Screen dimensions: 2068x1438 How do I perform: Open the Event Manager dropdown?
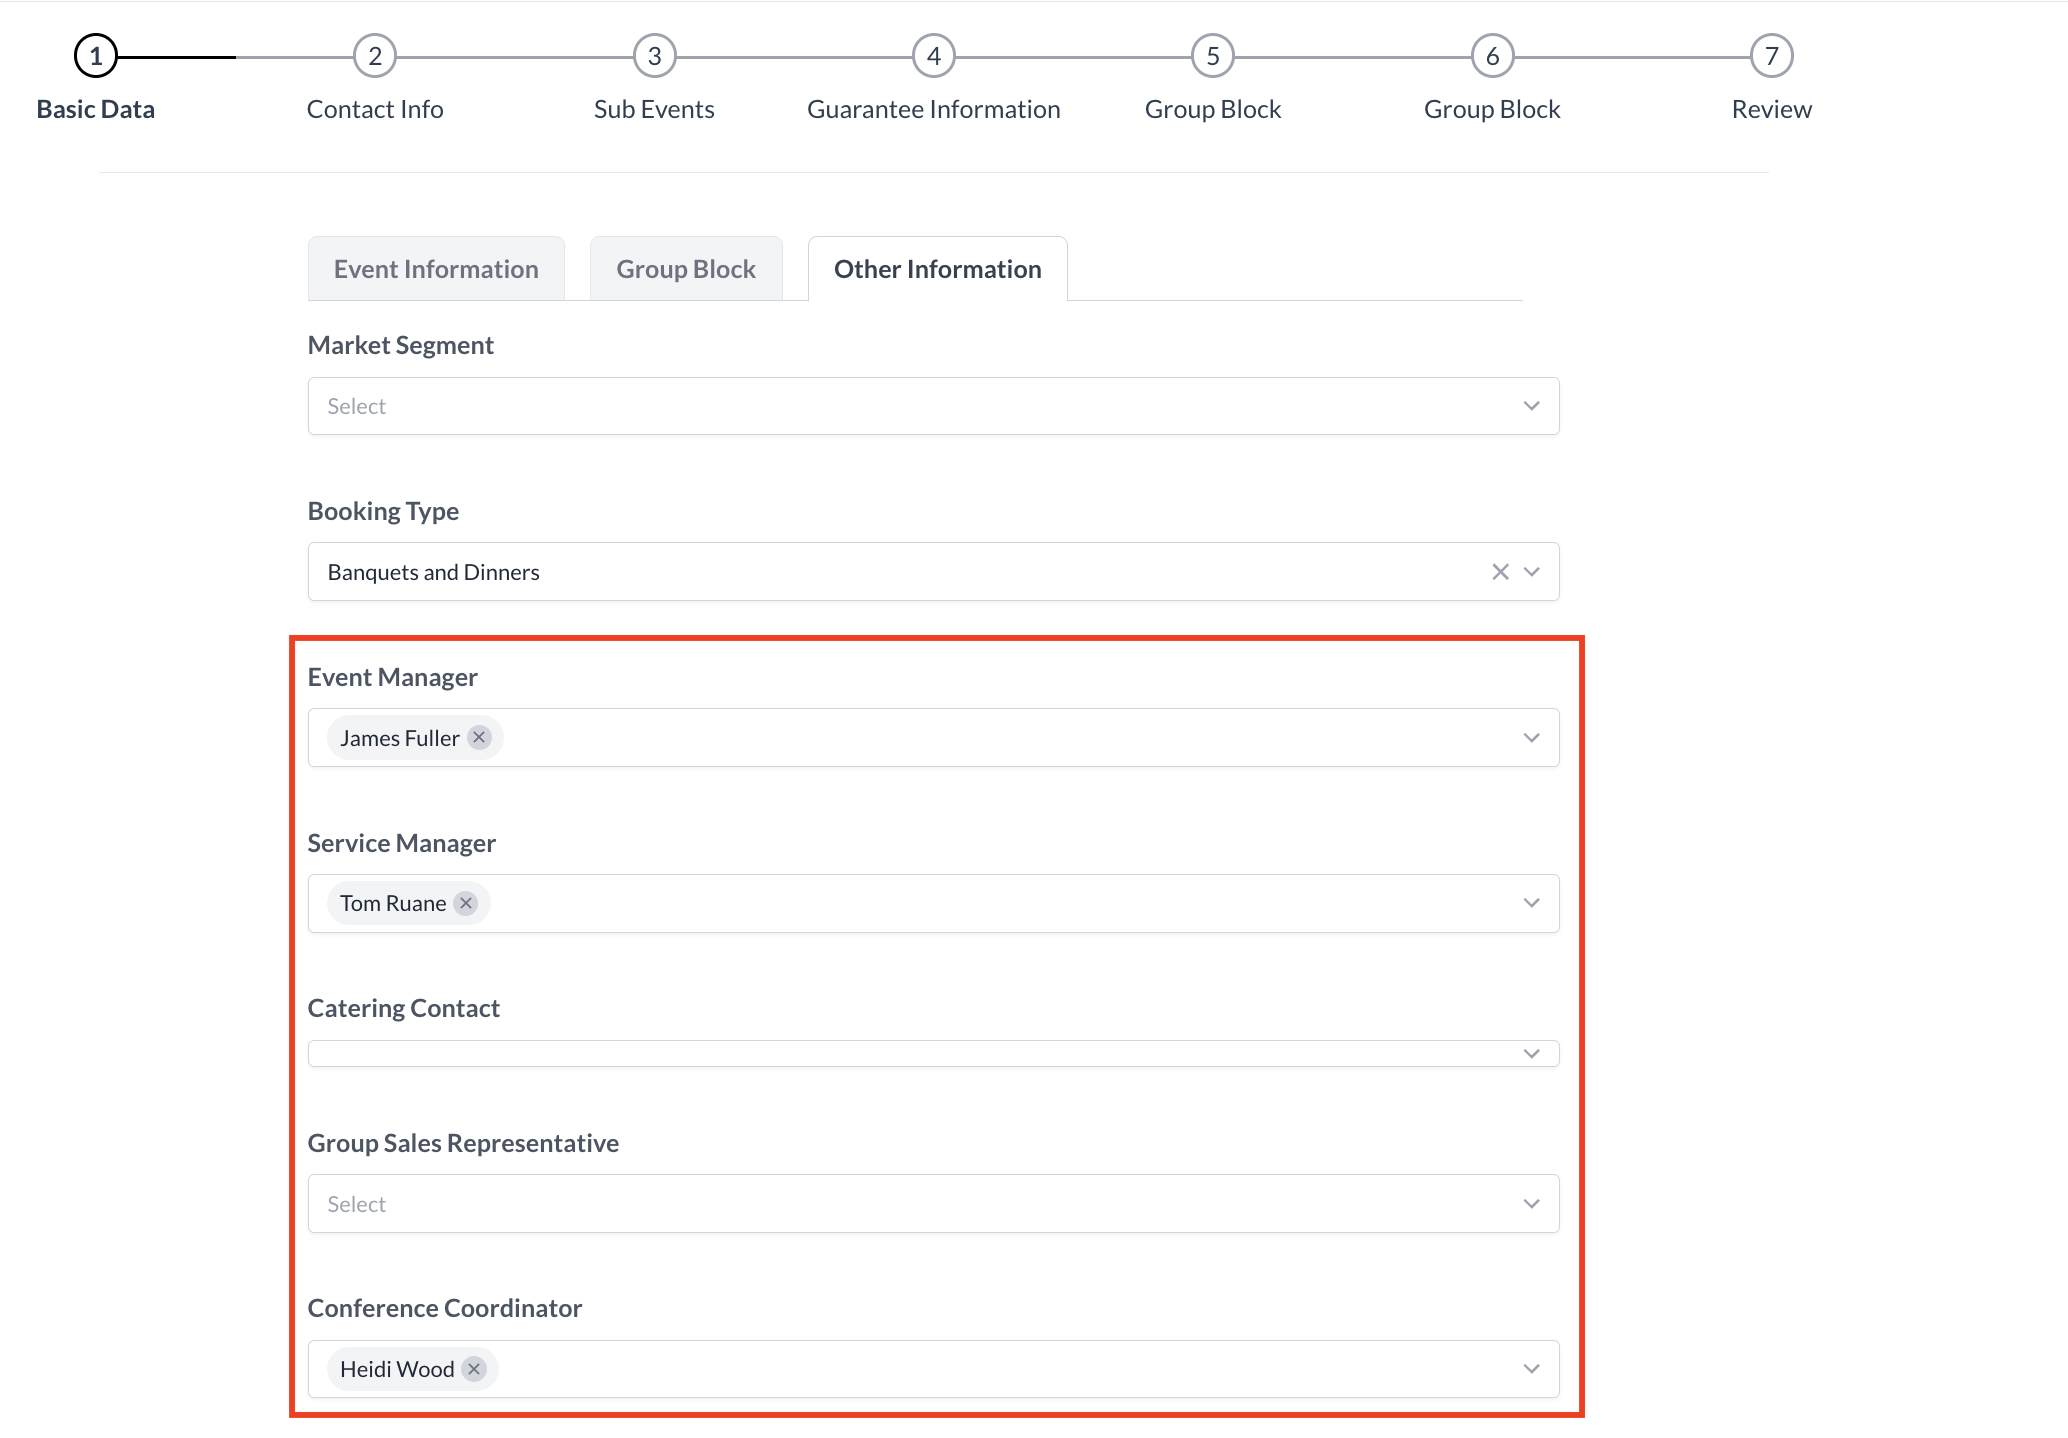coord(1530,737)
